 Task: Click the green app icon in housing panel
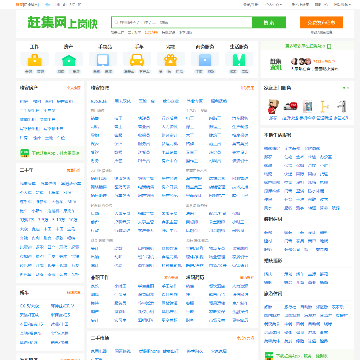click(x=25, y=153)
